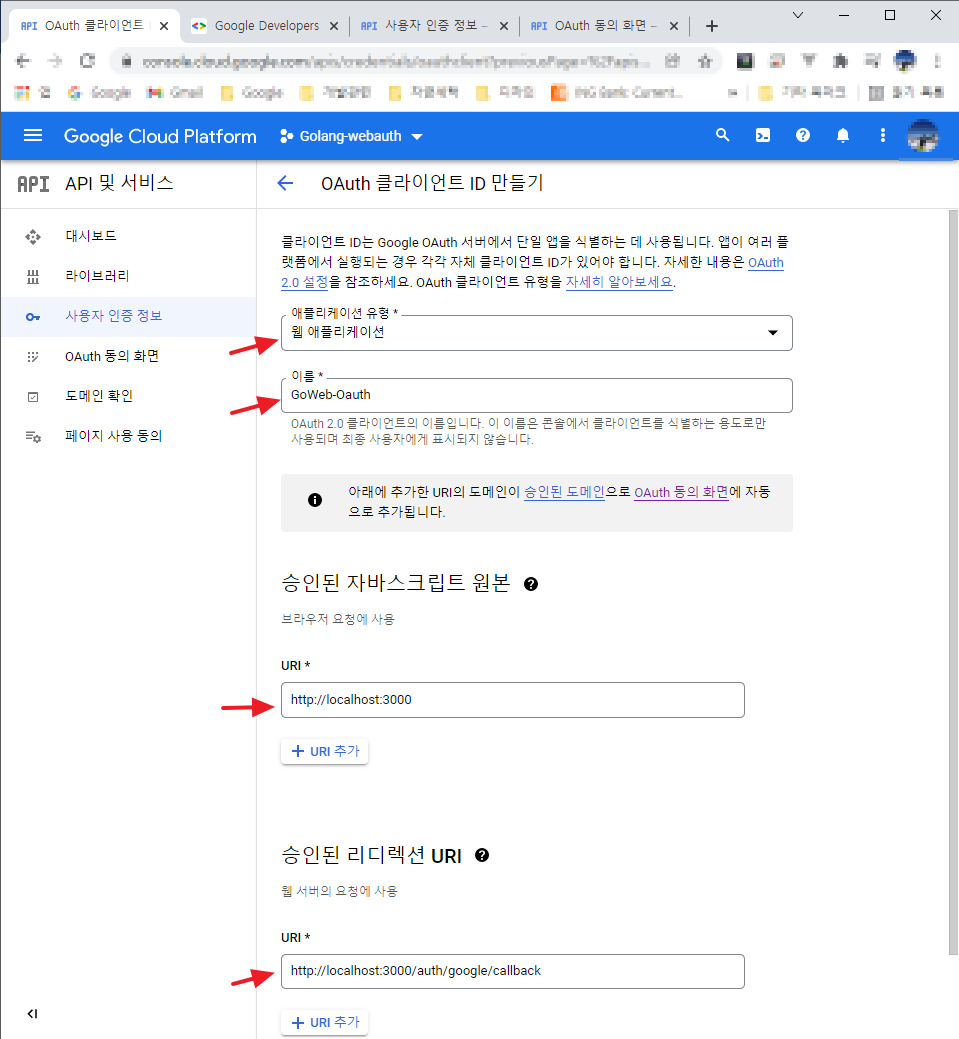Click URI 추가 under redirect URIs

[325, 1022]
